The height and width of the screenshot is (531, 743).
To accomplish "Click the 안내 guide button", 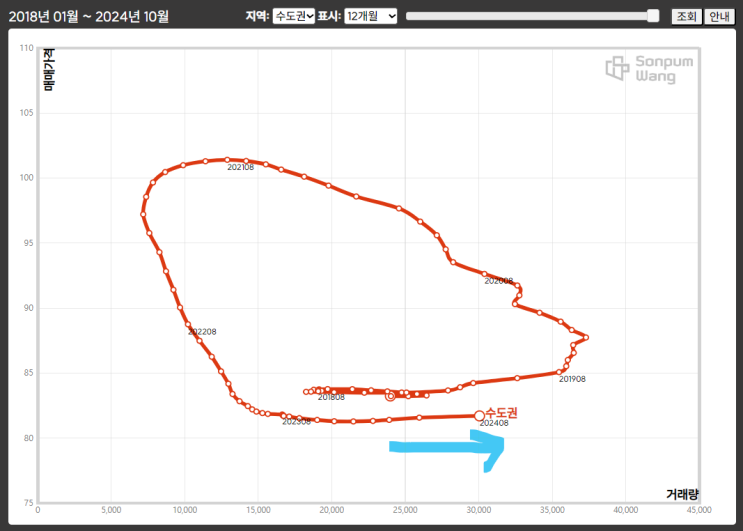I will click(x=719, y=17).
